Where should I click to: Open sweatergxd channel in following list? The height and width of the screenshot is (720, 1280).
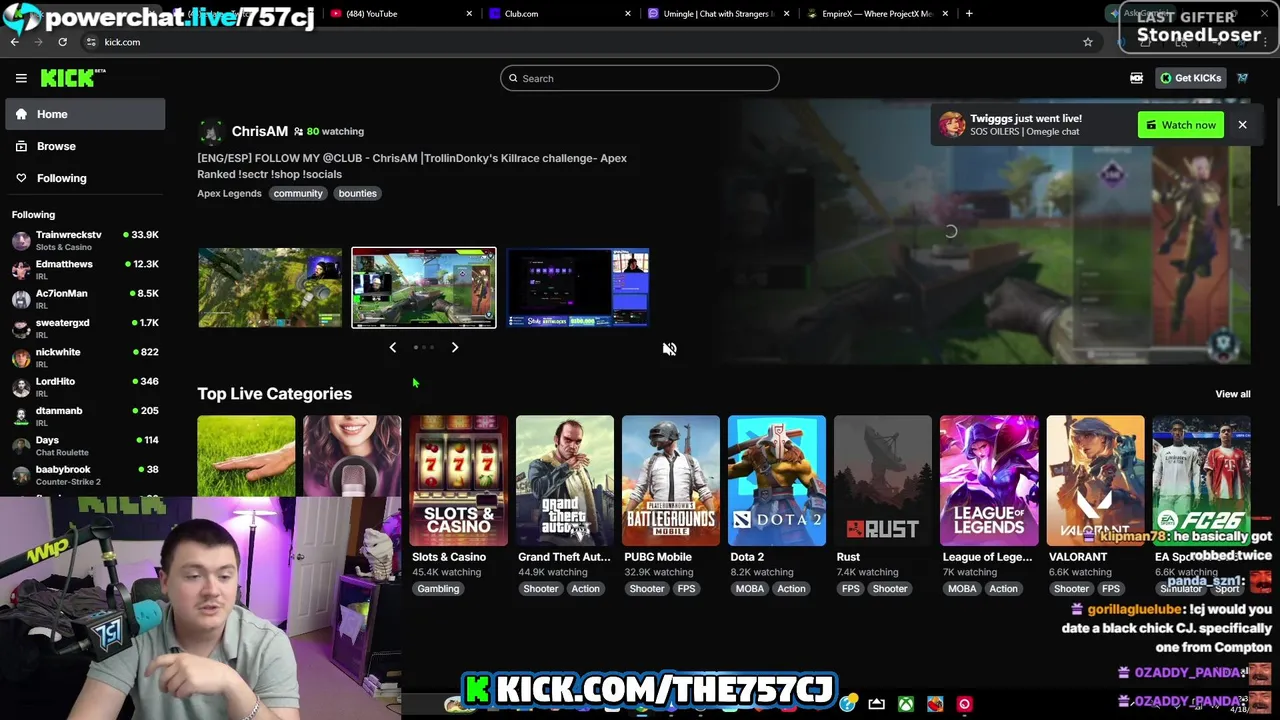tap(85, 328)
